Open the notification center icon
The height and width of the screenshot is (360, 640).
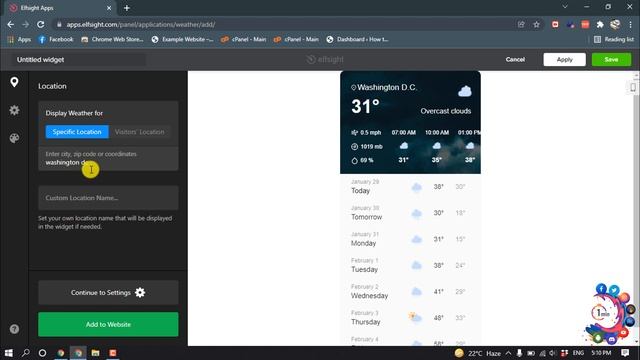click(x=625, y=353)
